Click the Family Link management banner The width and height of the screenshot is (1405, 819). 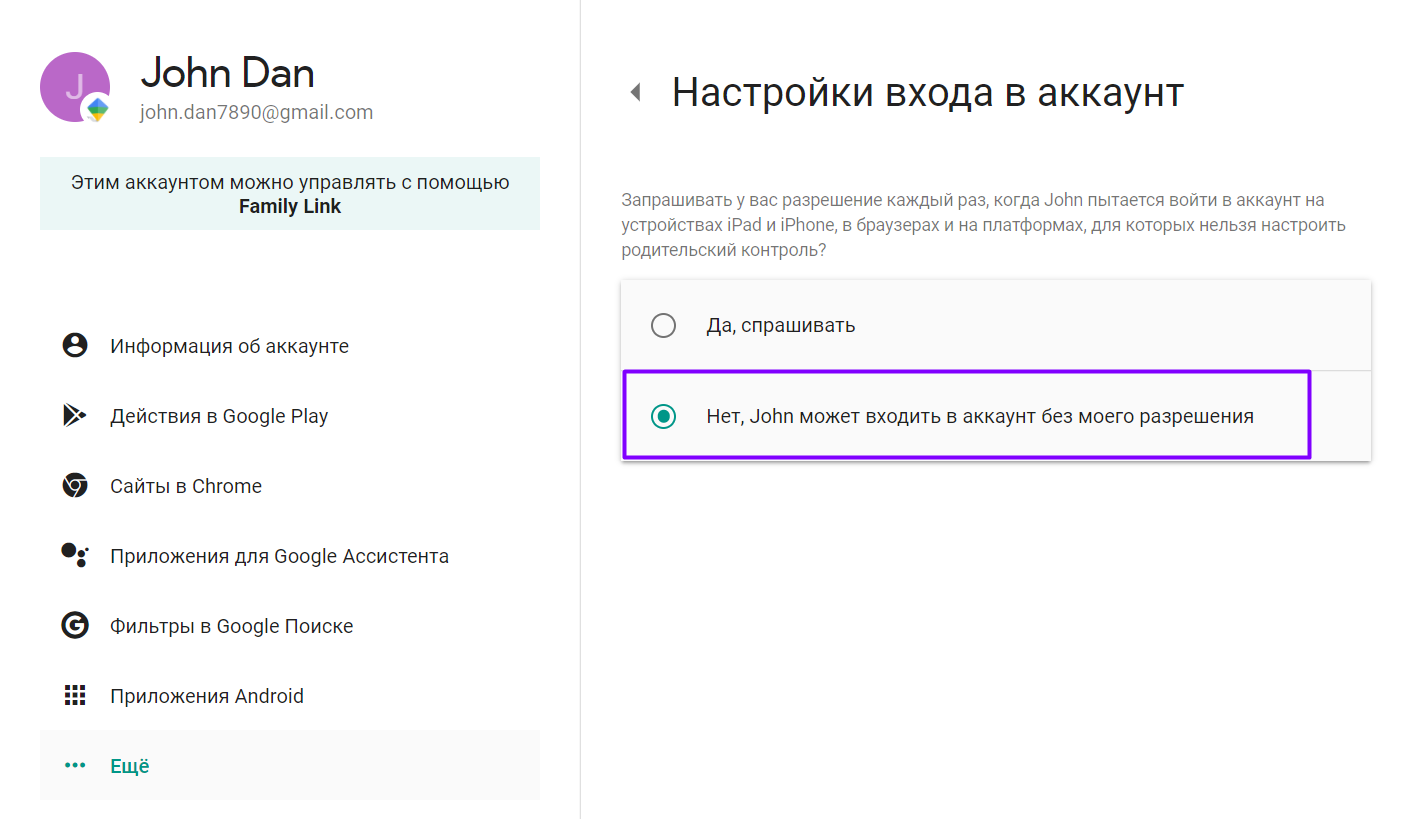pos(290,194)
